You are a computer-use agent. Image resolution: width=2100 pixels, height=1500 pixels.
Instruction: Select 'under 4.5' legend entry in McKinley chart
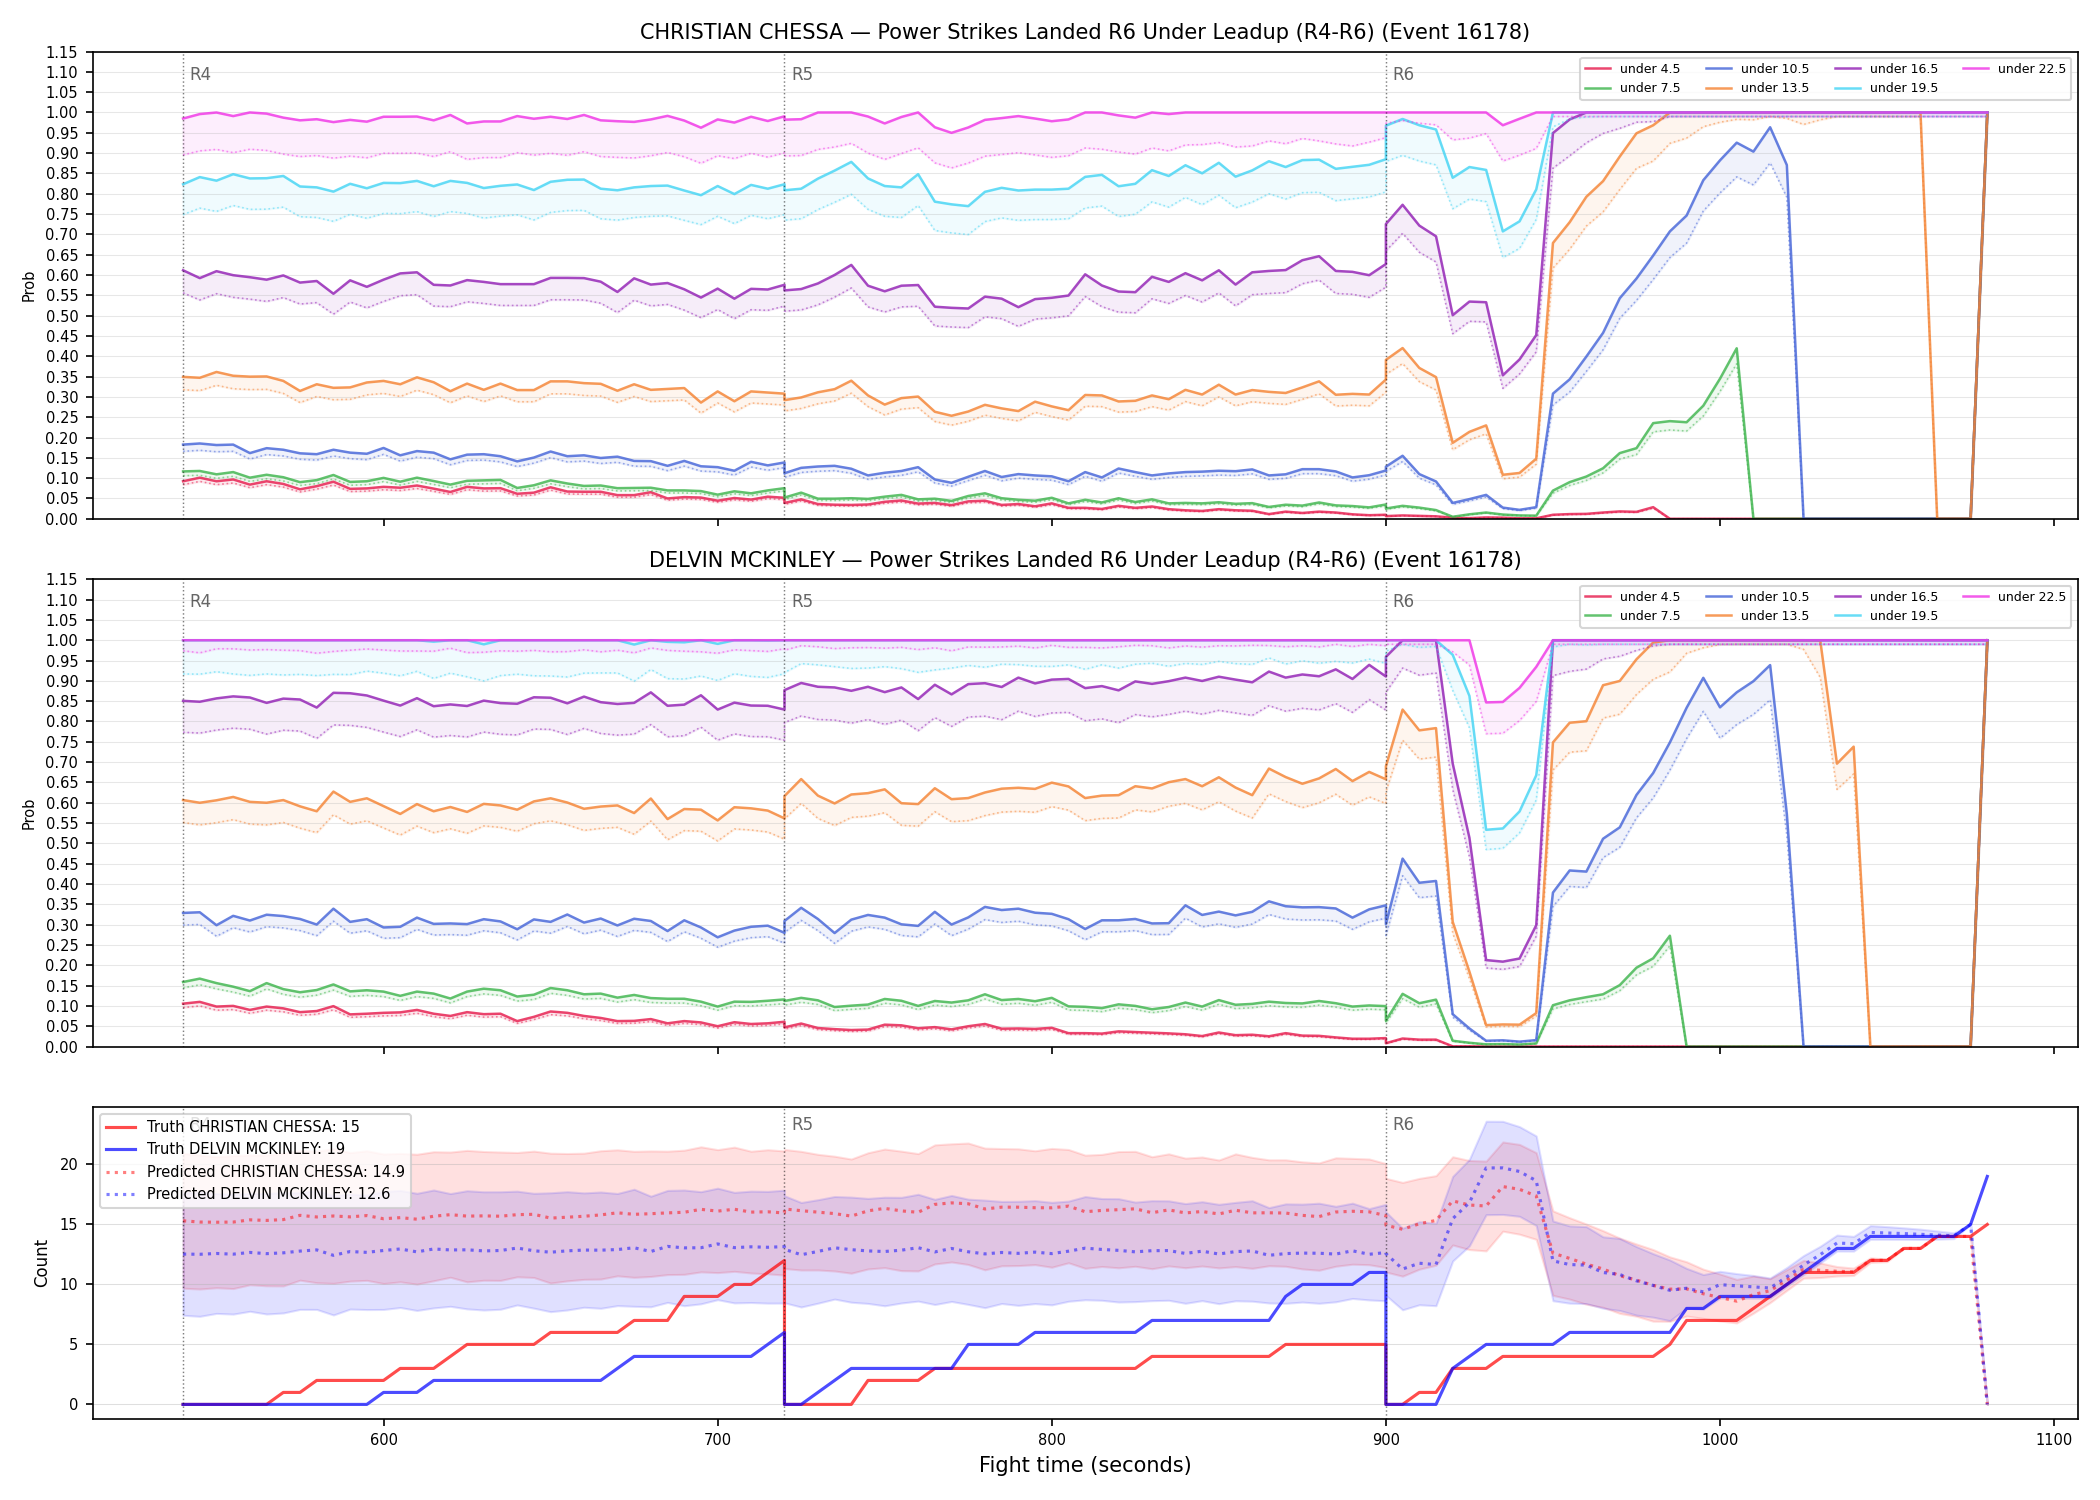pos(1632,597)
